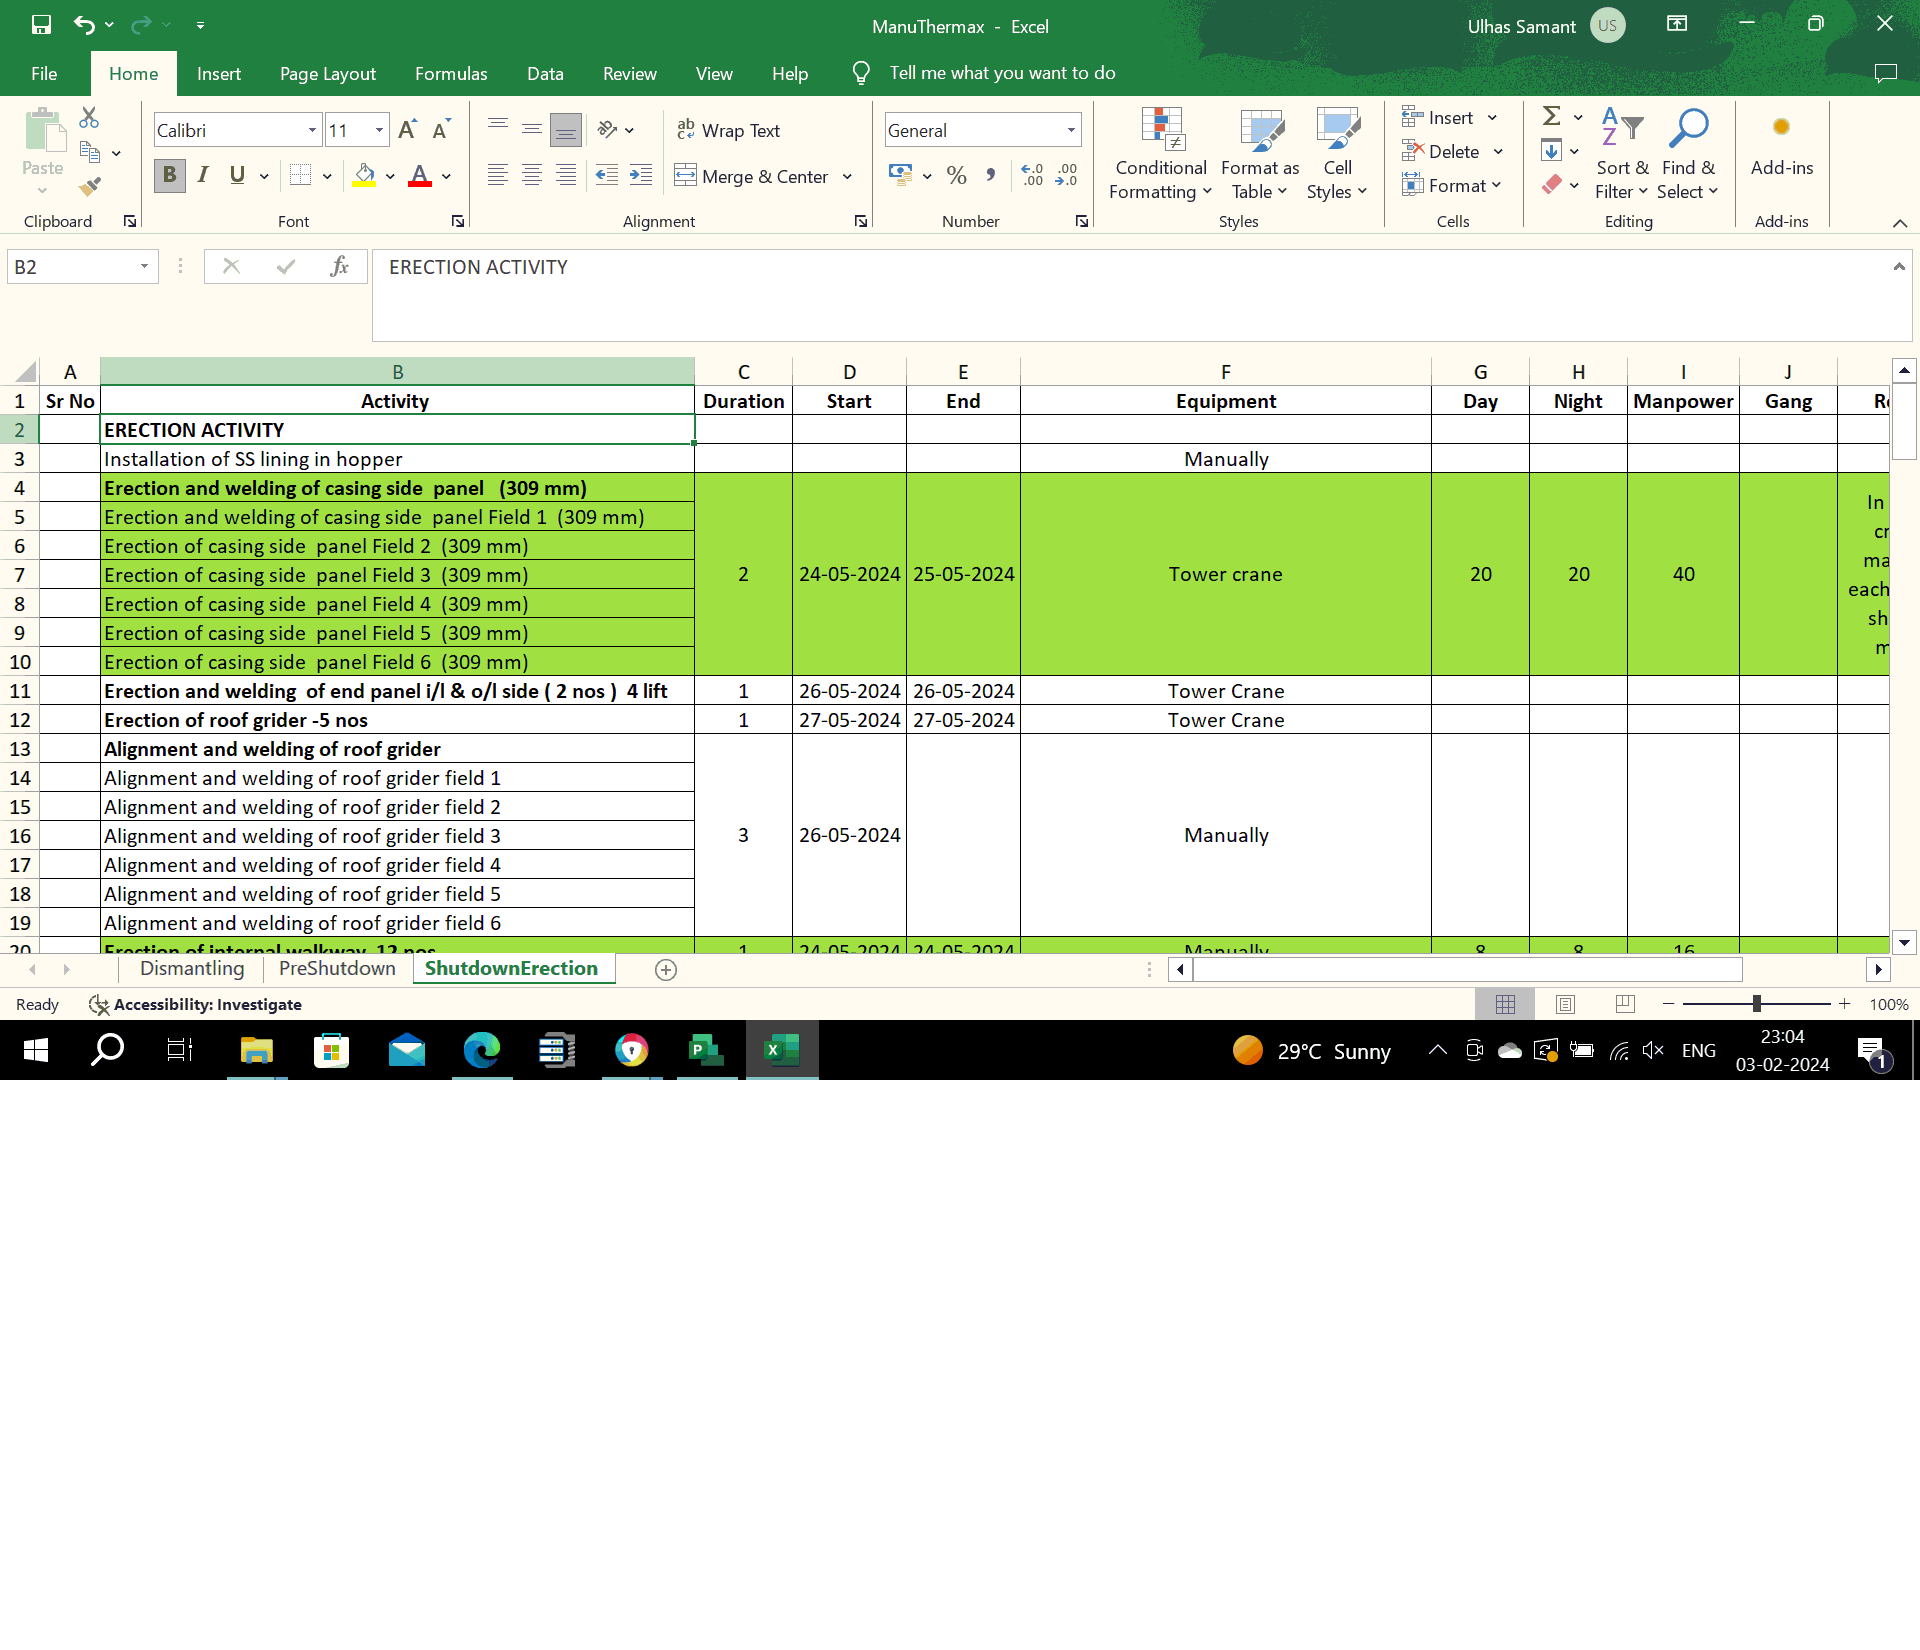Toggle Wrap Text
1920x1650 pixels.
(x=729, y=130)
